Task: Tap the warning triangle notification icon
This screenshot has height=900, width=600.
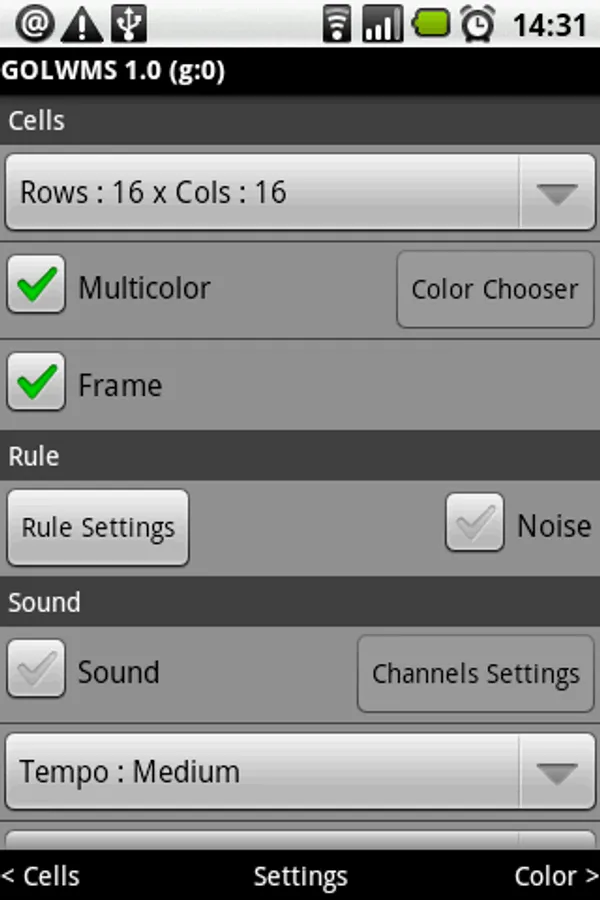Action: (82, 25)
